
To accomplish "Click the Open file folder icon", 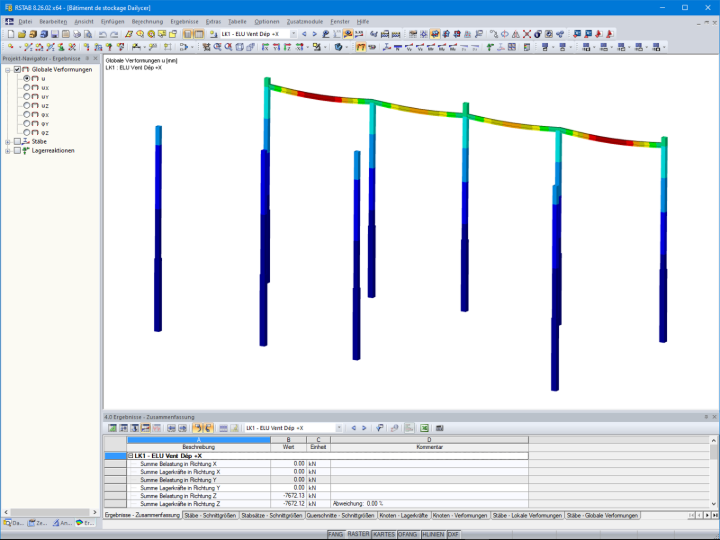I will [22, 34].
